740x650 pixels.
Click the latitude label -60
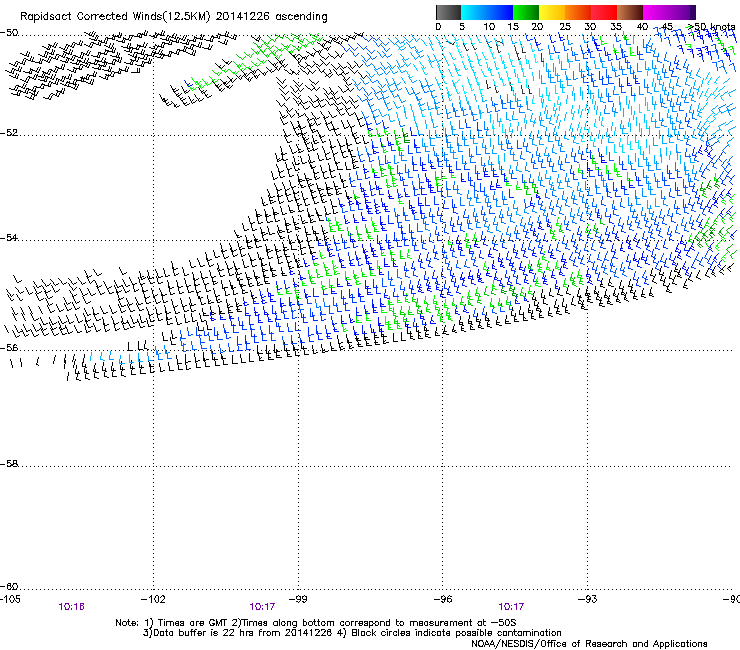[9, 586]
